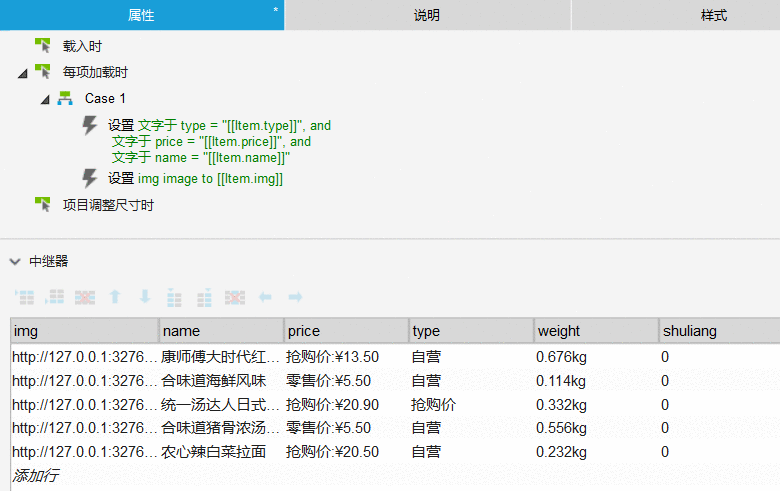Click the Case 1 case icon
The image size is (780, 491).
pos(65,98)
